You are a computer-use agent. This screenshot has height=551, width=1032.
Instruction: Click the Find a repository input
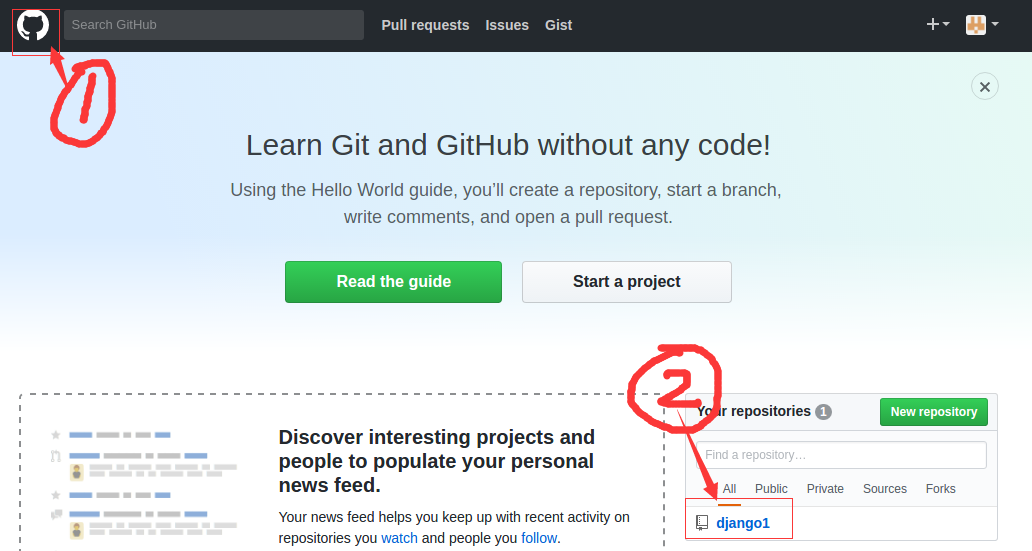[841, 455]
